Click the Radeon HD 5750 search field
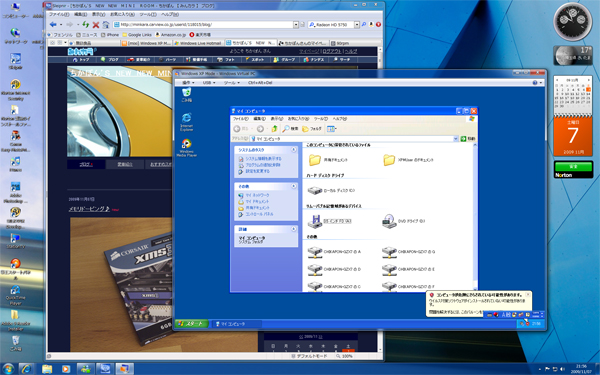This screenshot has height=375, width=600. tap(334, 24)
